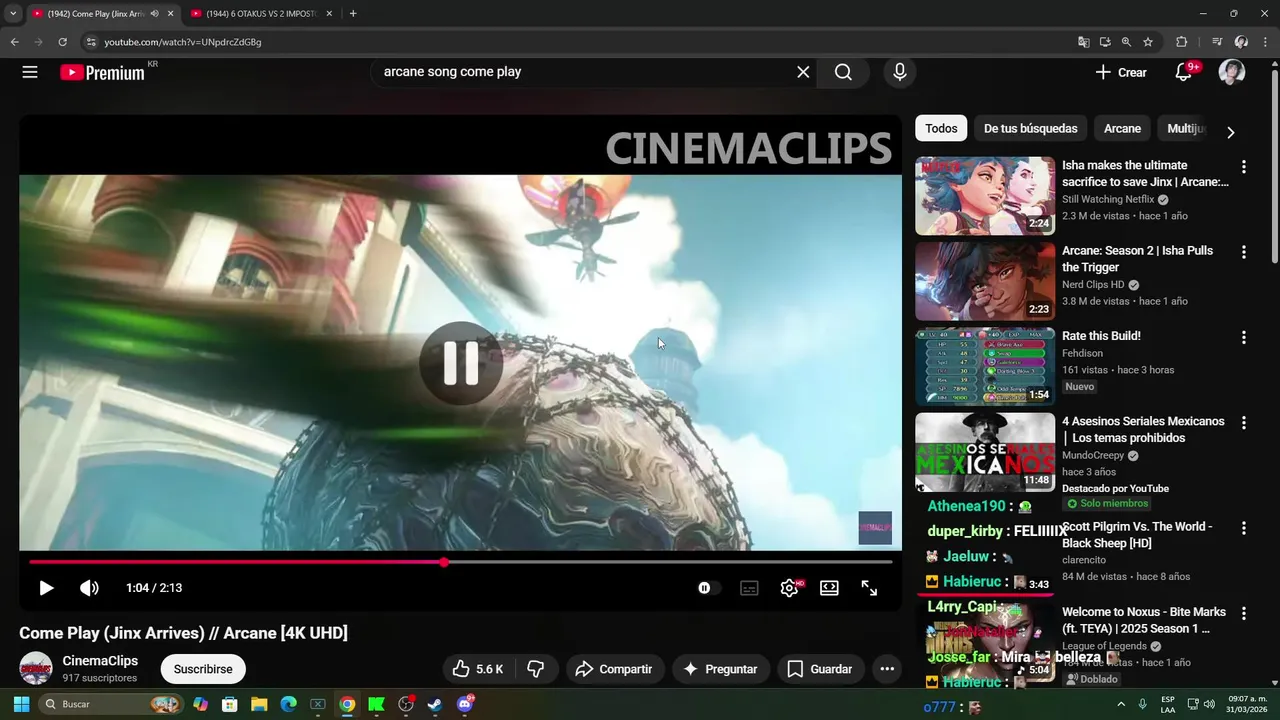Dislike the video
Image resolution: width=1280 pixels, height=720 pixels.
click(x=536, y=669)
